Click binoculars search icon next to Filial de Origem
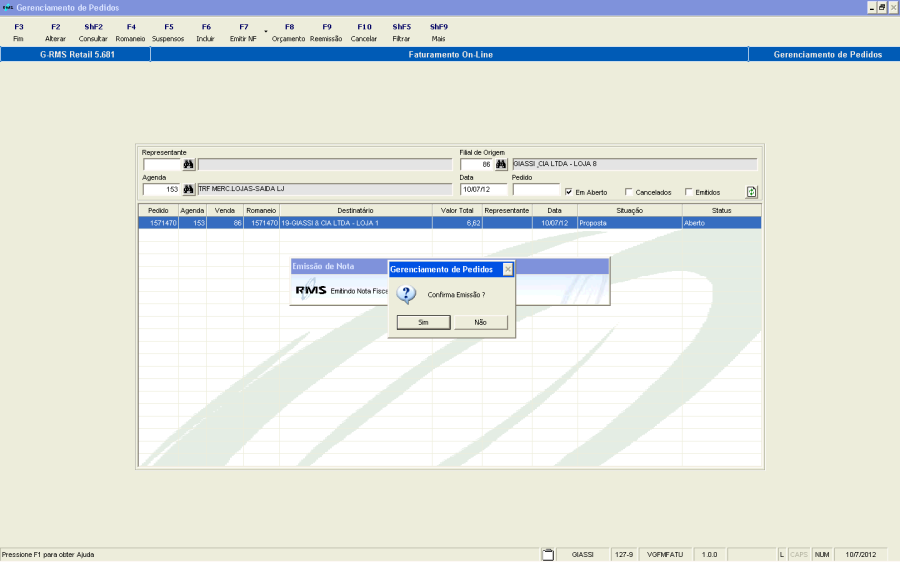The width and height of the screenshot is (900, 562). click(x=501, y=165)
